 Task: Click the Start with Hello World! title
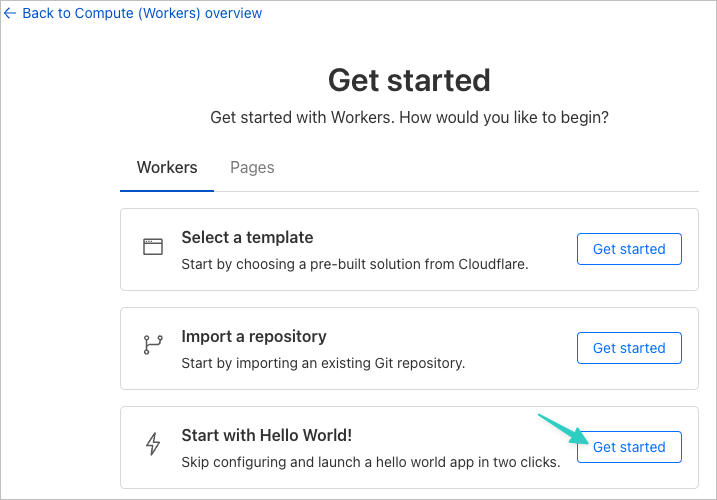click(x=267, y=435)
